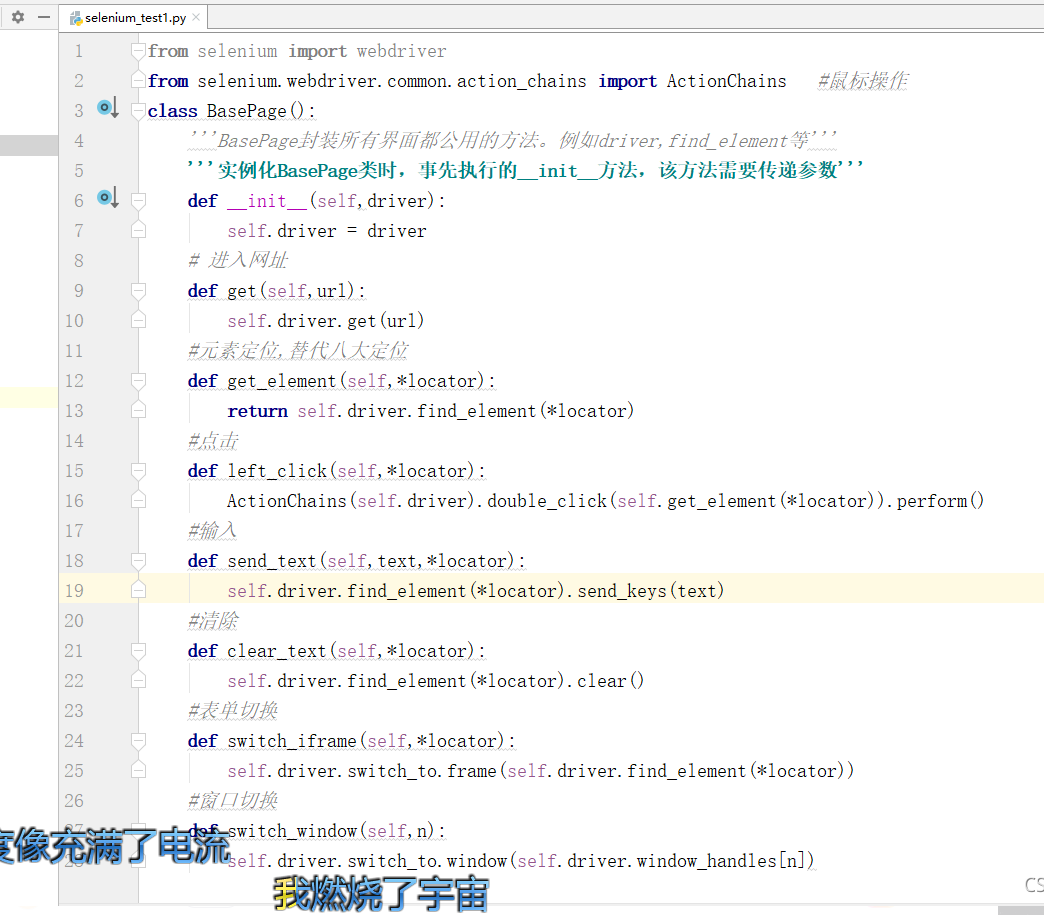Collapse the get_element method fold

(x=137, y=380)
